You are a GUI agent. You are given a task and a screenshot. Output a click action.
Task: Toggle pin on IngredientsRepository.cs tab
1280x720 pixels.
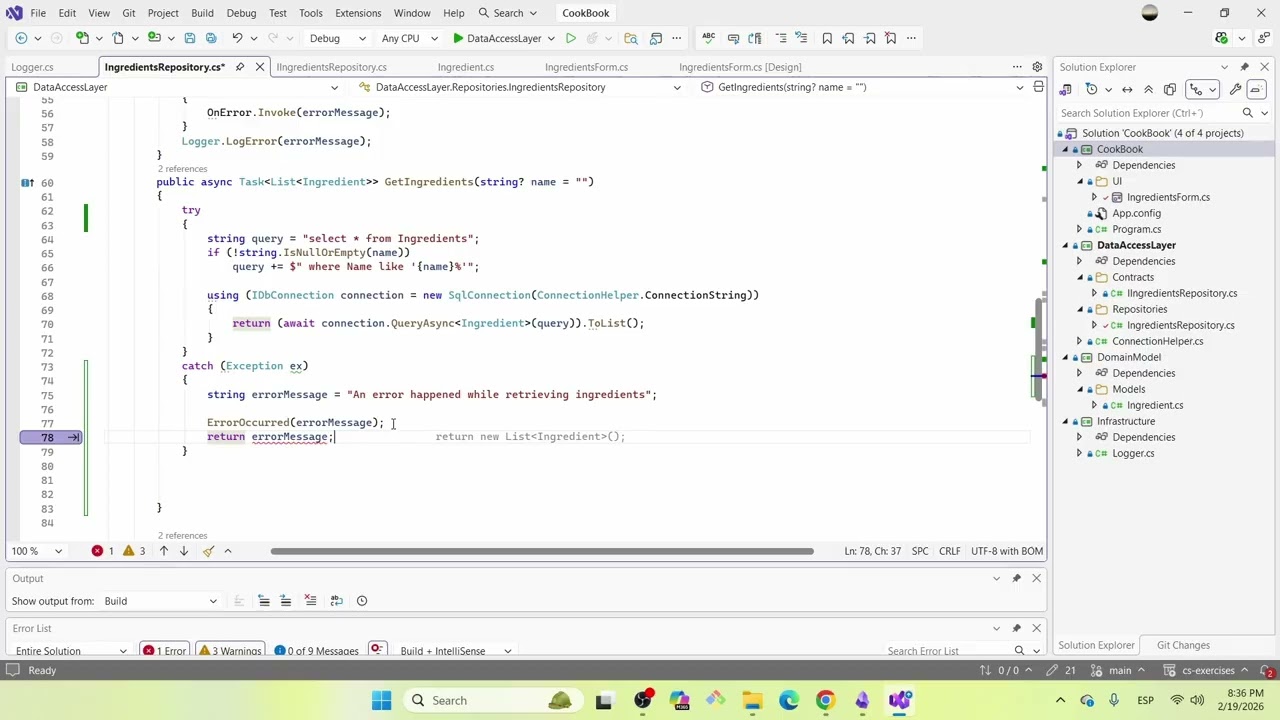[240, 67]
